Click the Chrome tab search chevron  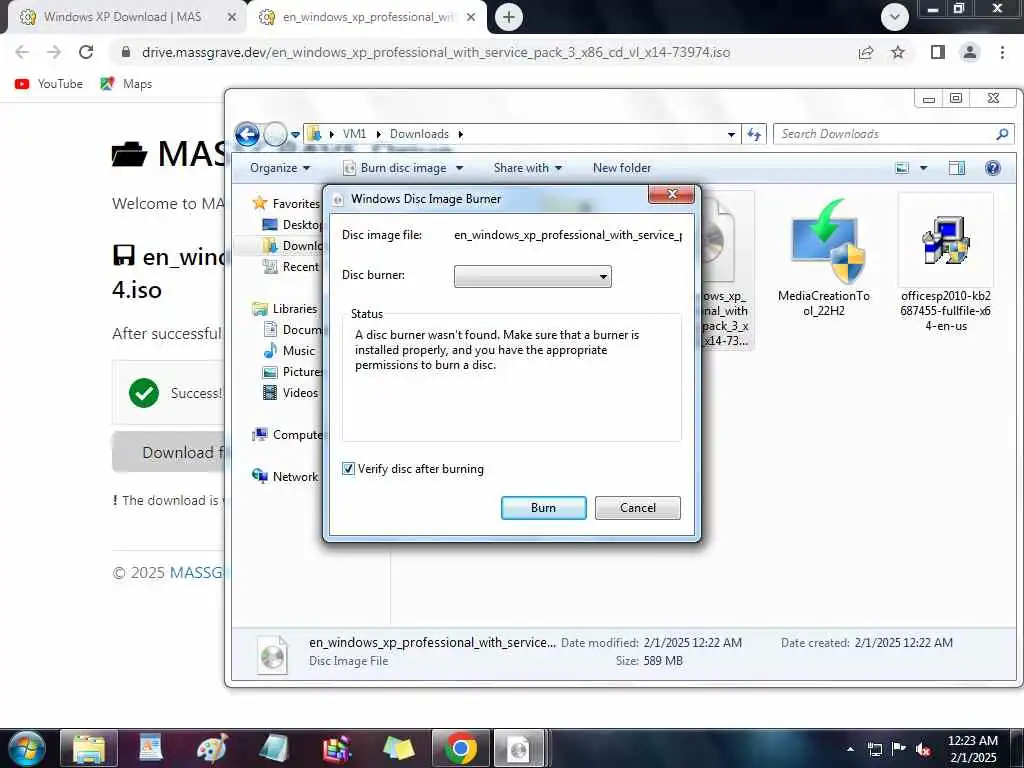[x=895, y=17]
